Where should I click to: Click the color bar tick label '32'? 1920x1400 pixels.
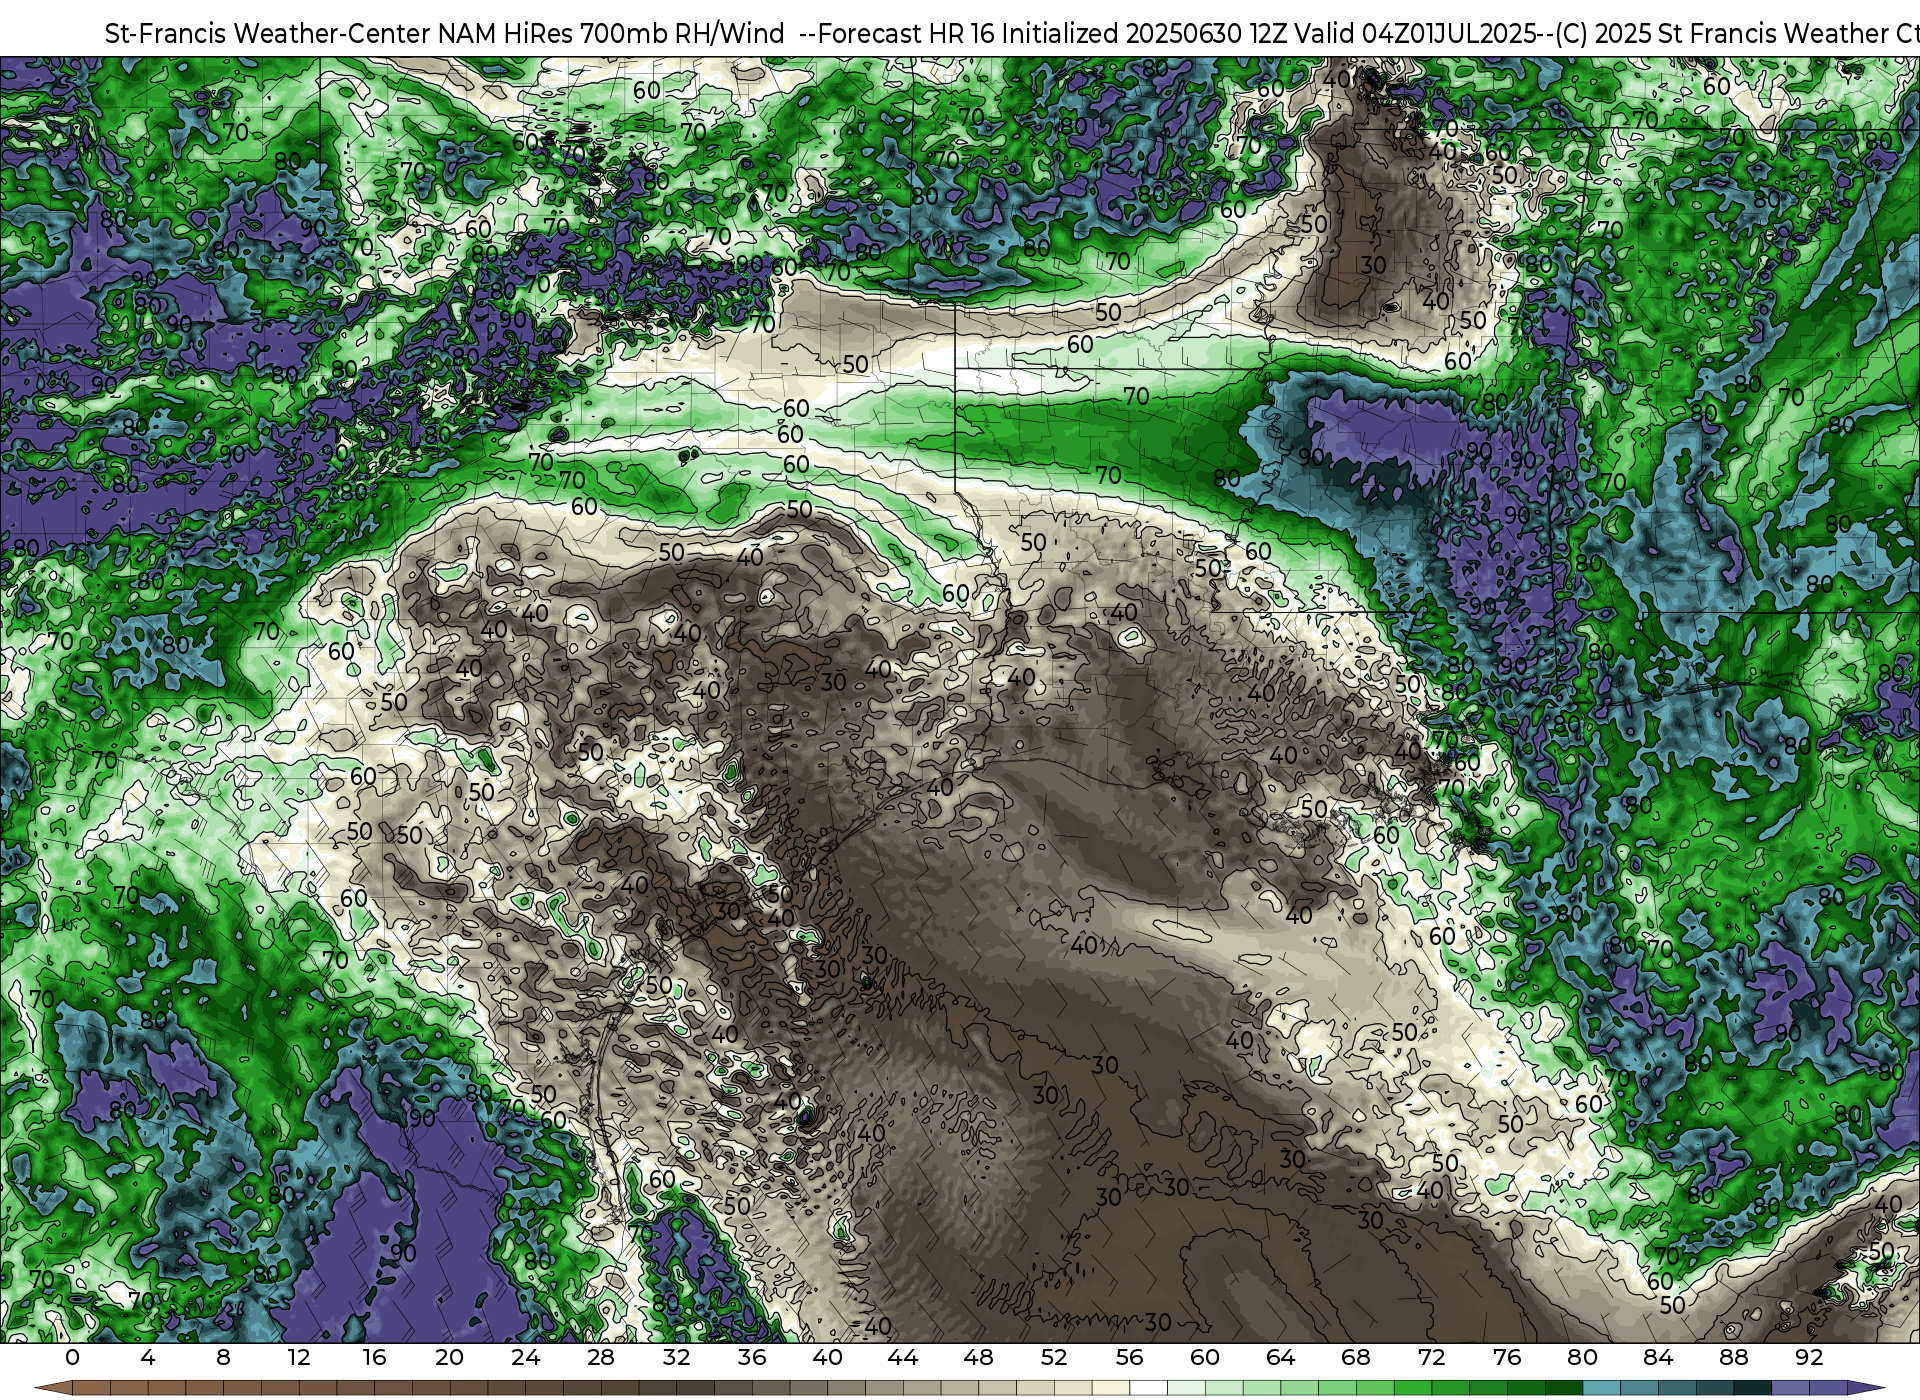[676, 1358]
